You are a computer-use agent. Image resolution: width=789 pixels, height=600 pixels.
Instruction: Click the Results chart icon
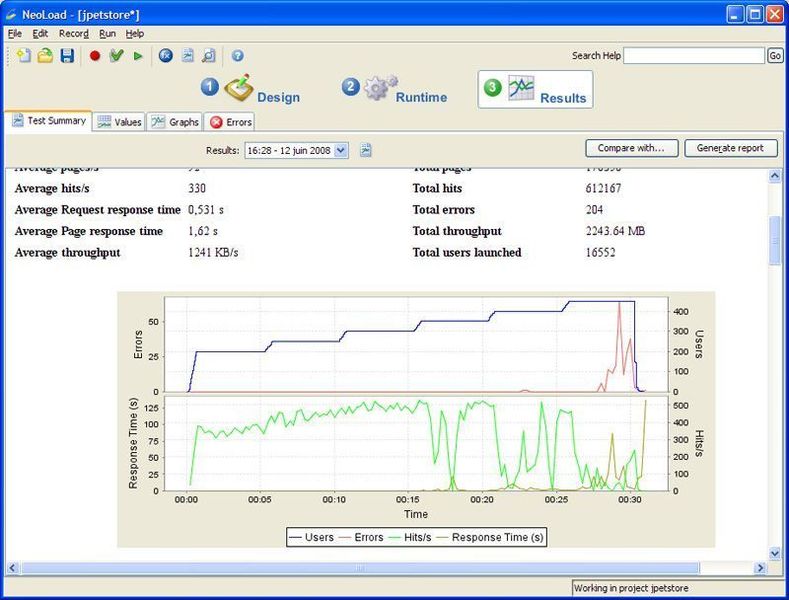pyautogui.click(x=521, y=88)
